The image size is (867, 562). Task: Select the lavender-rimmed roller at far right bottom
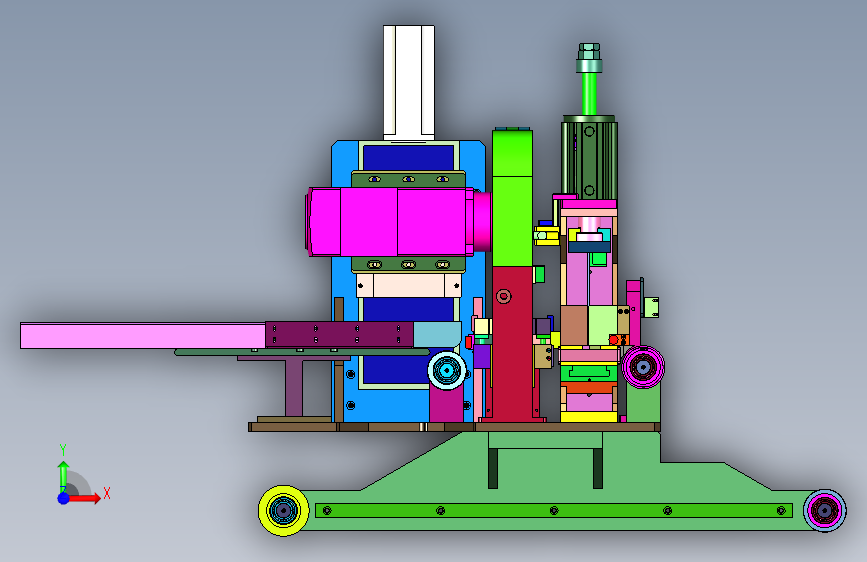pos(824,511)
